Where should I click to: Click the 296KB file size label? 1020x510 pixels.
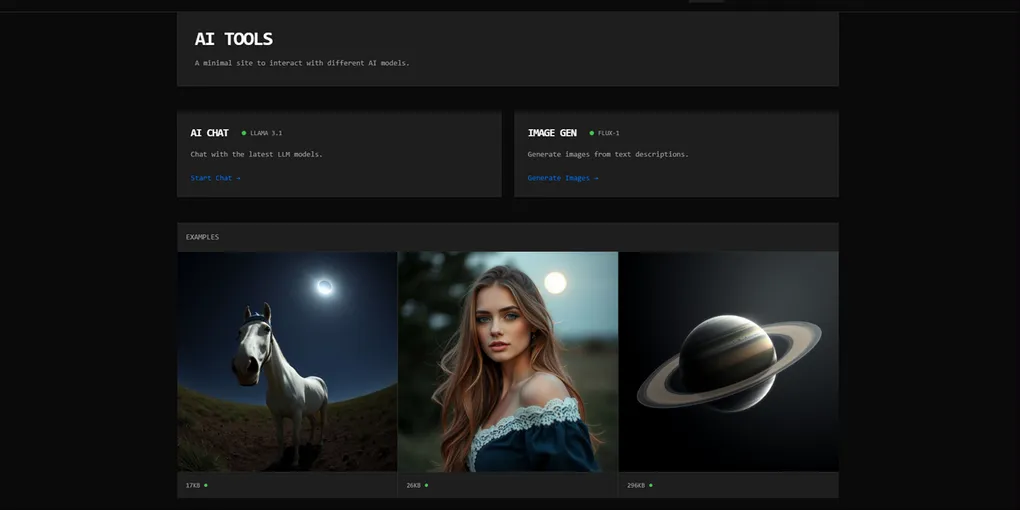[x=636, y=485]
